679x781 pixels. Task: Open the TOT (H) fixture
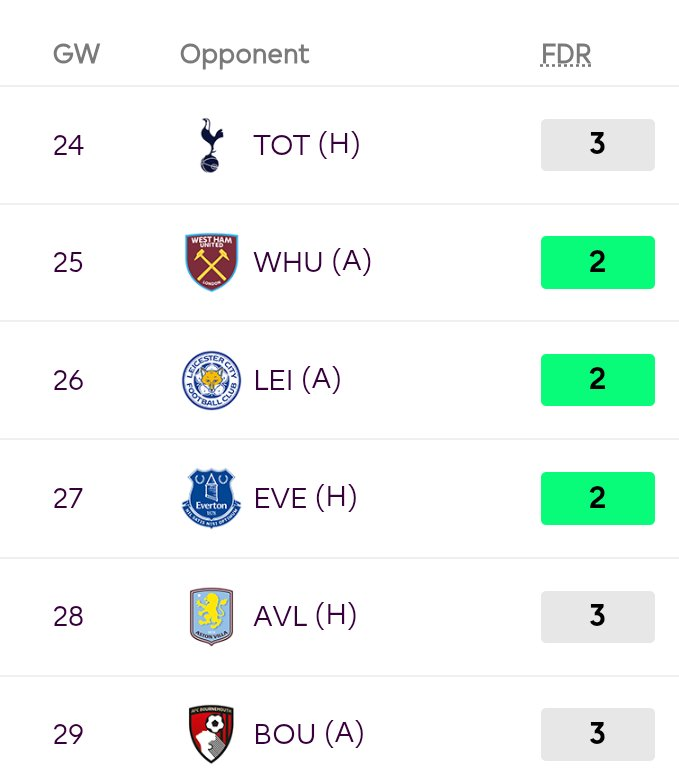point(306,145)
